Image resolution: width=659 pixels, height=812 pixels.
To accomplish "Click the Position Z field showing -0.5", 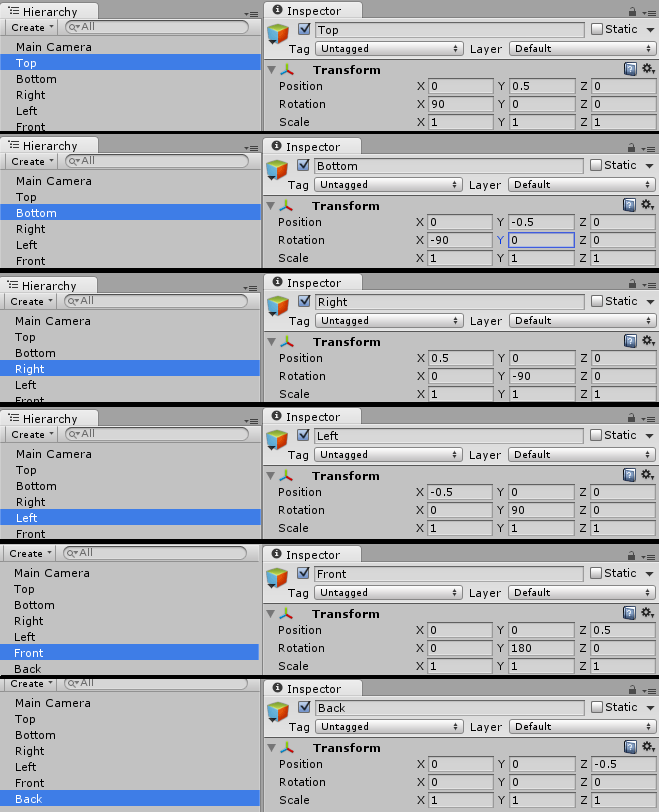I will (622, 764).
